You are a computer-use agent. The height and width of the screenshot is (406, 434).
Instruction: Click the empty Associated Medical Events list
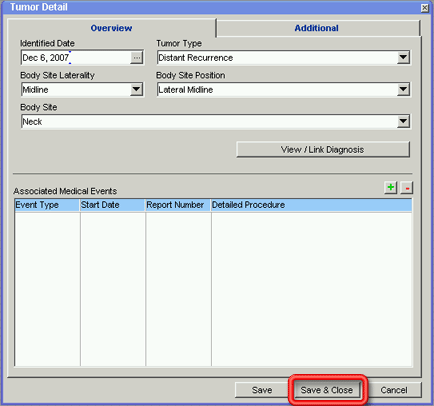(x=213, y=289)
